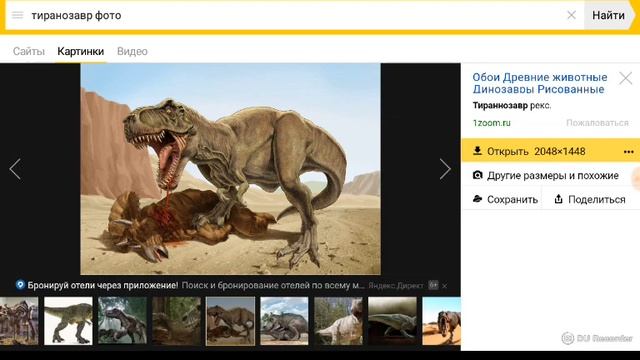This screenshot has height=360, width=640.
Task: Clear the search query with X icon
Action: [x=571, y=15]
